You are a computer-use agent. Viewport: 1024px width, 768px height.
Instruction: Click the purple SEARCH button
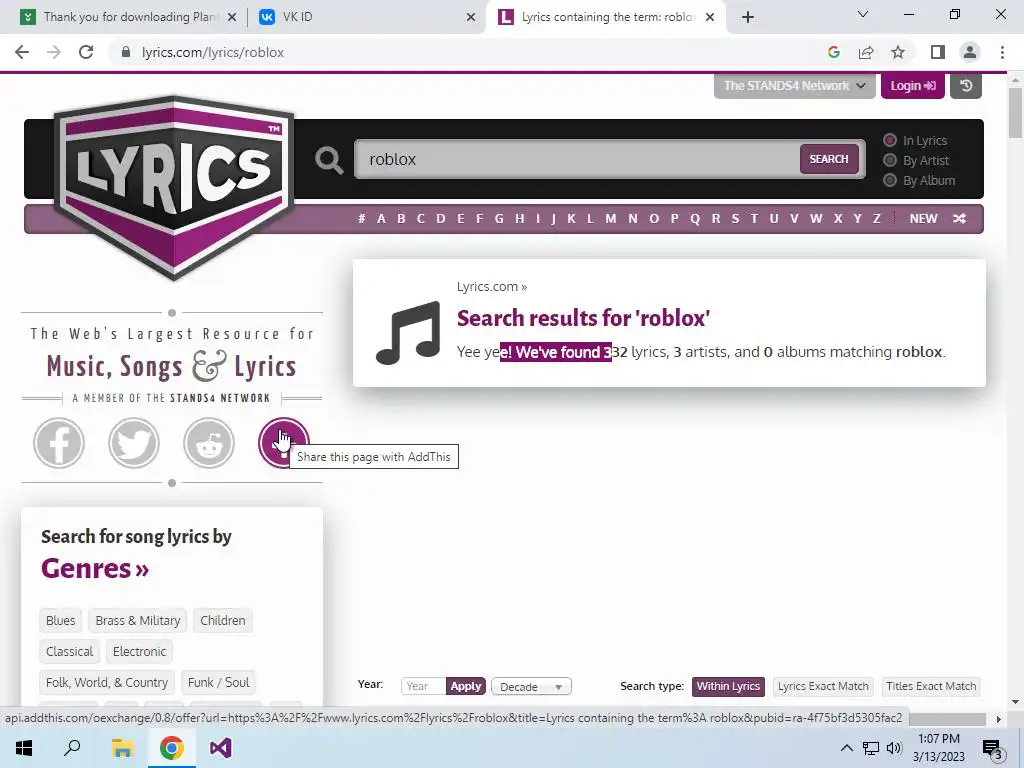[829, 159]
